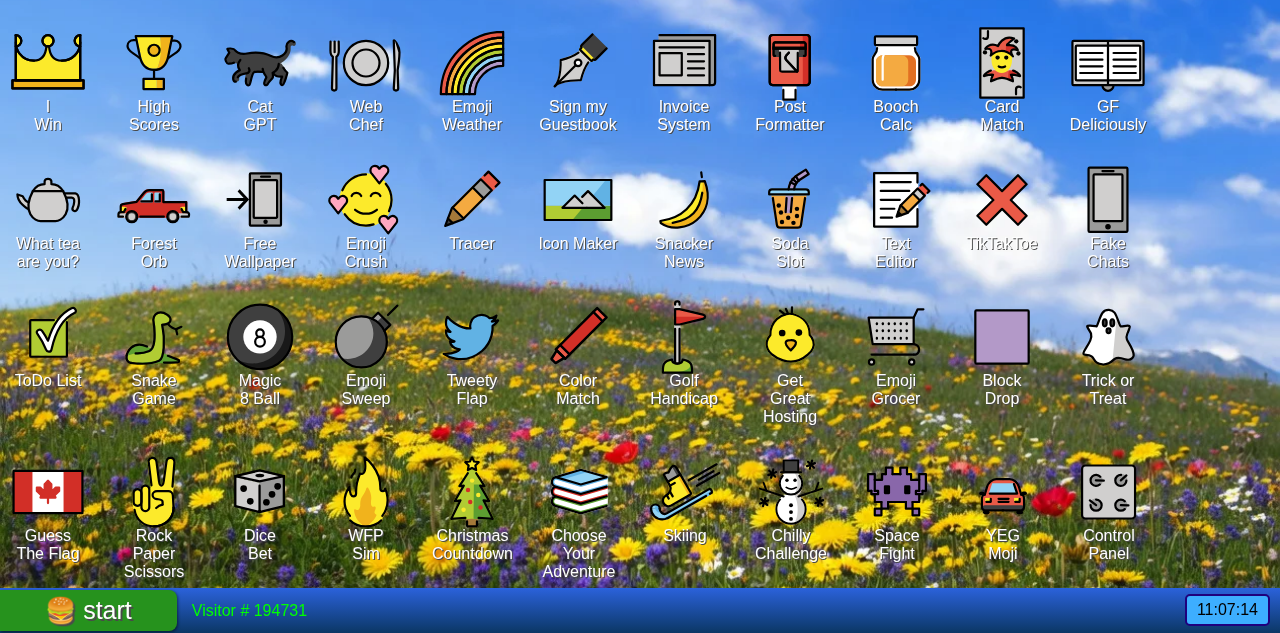This screenshot has height=633, width=1280.
Task: Open Color Match red crayon icon
Action: coord(578,336)
